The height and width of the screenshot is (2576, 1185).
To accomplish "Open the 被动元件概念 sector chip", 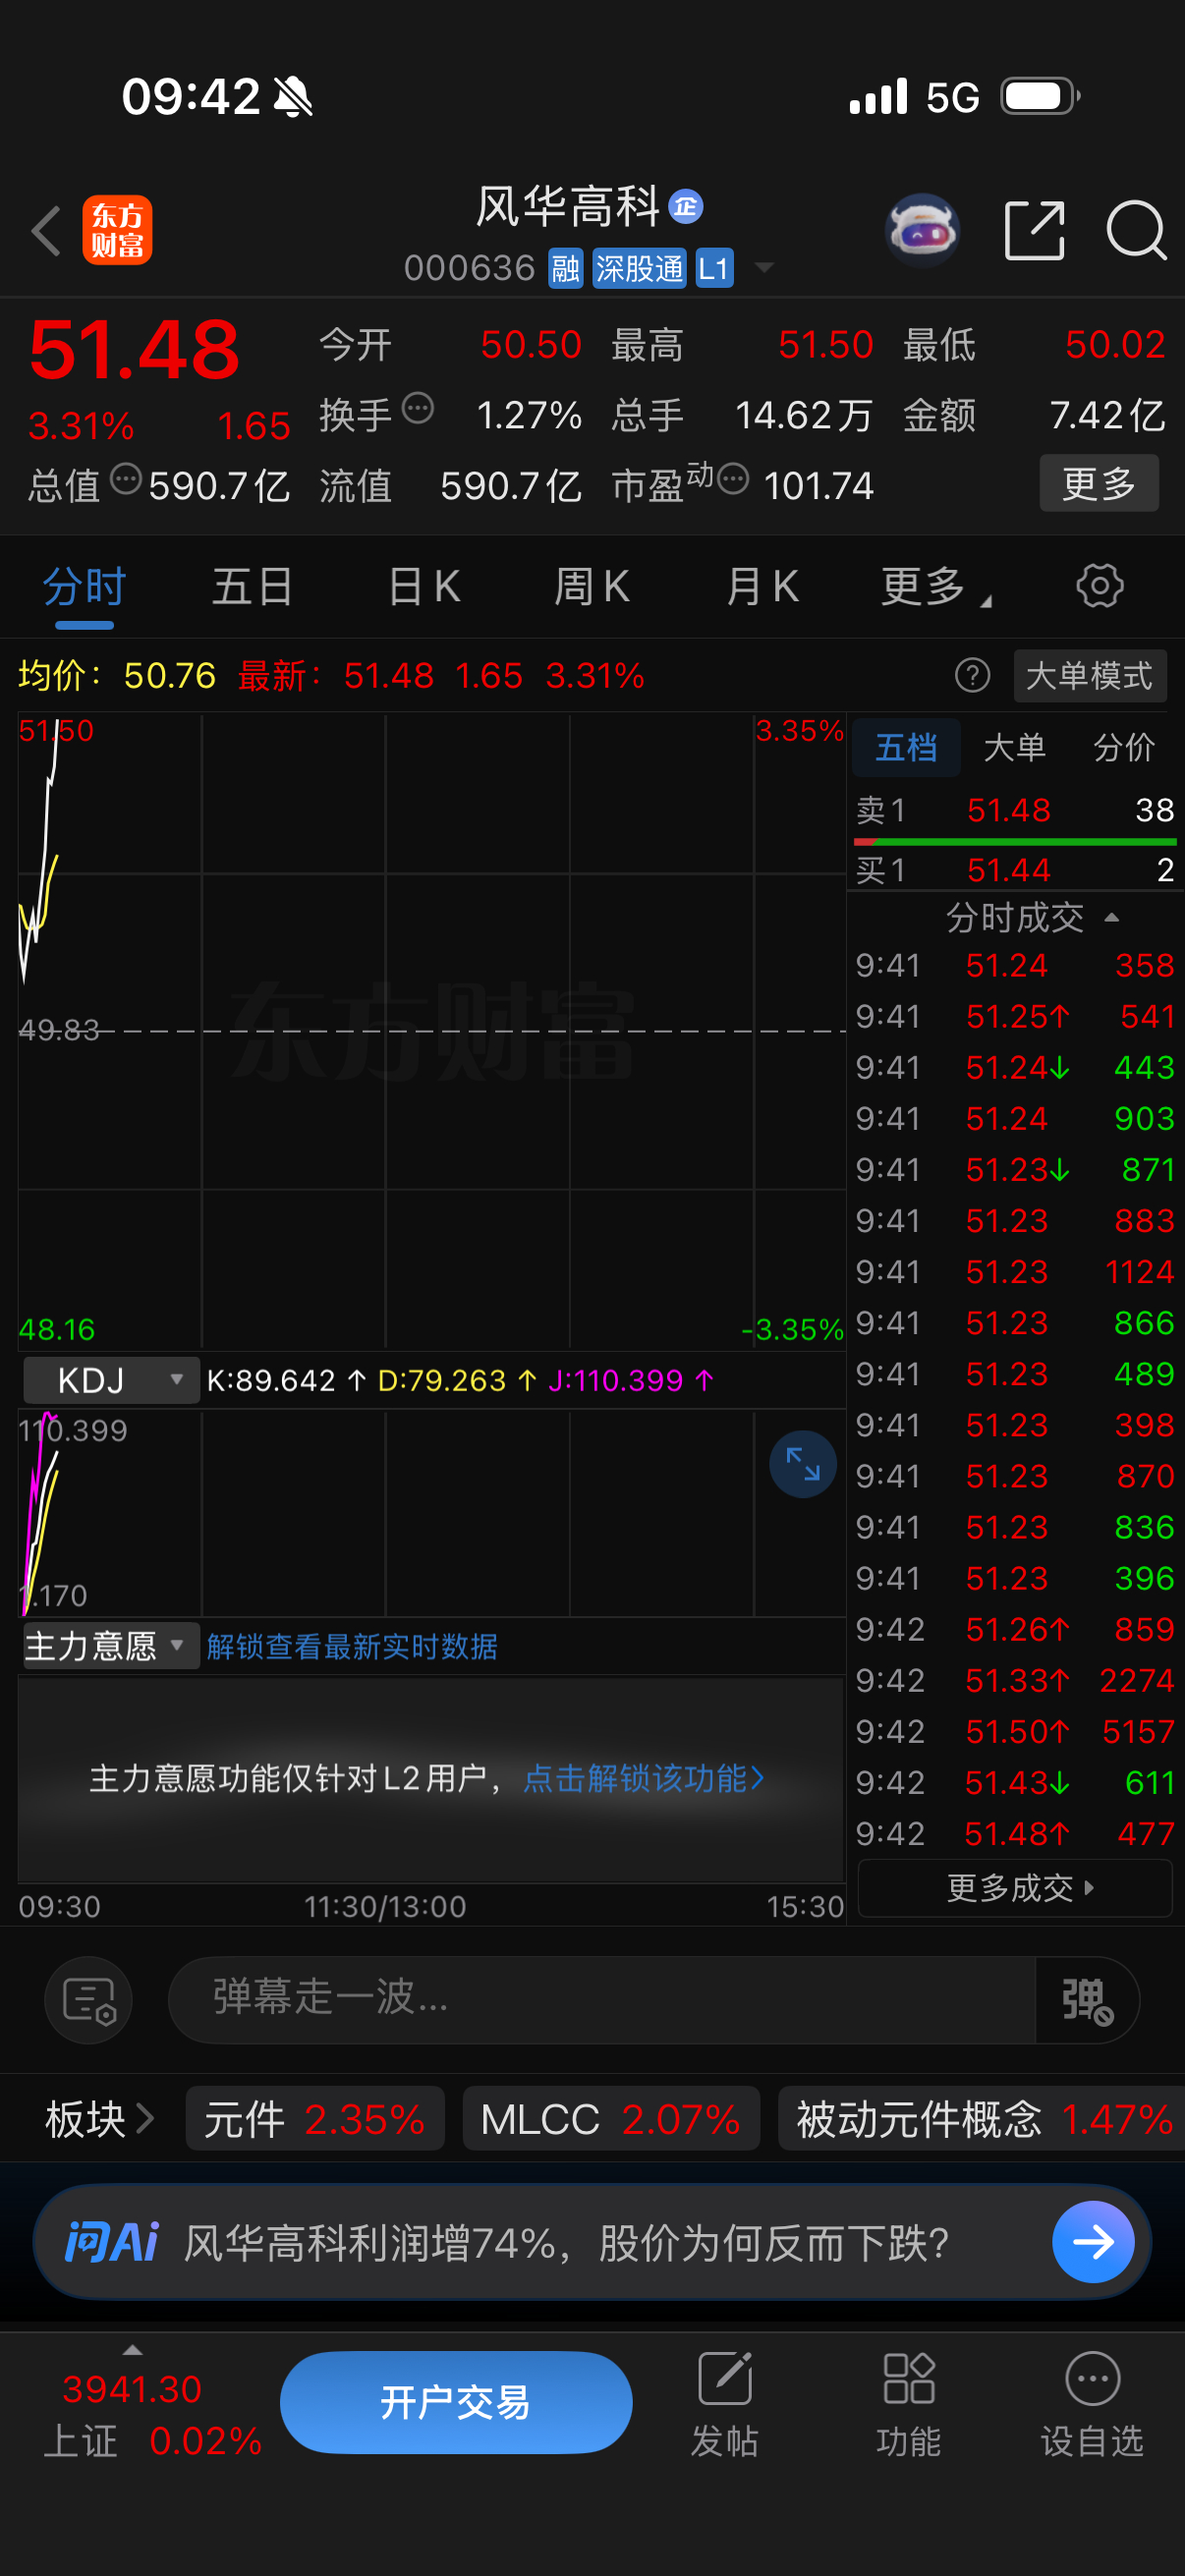I will [981, 2118].
